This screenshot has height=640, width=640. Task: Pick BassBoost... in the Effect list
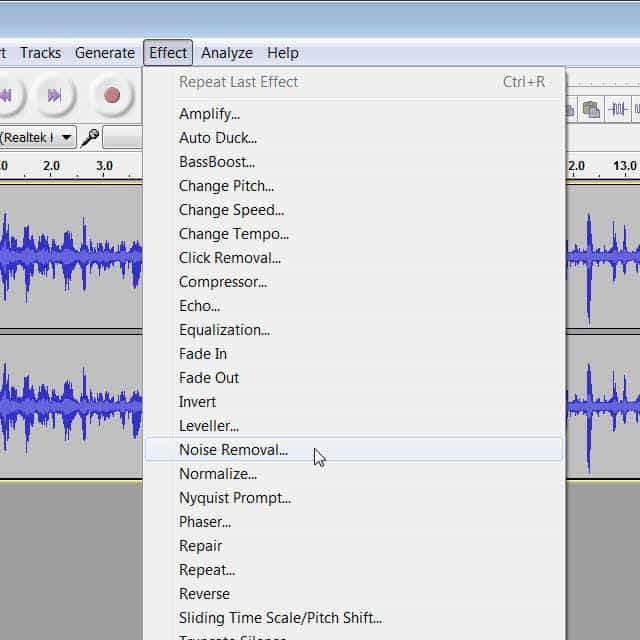(x=353, y=162)
